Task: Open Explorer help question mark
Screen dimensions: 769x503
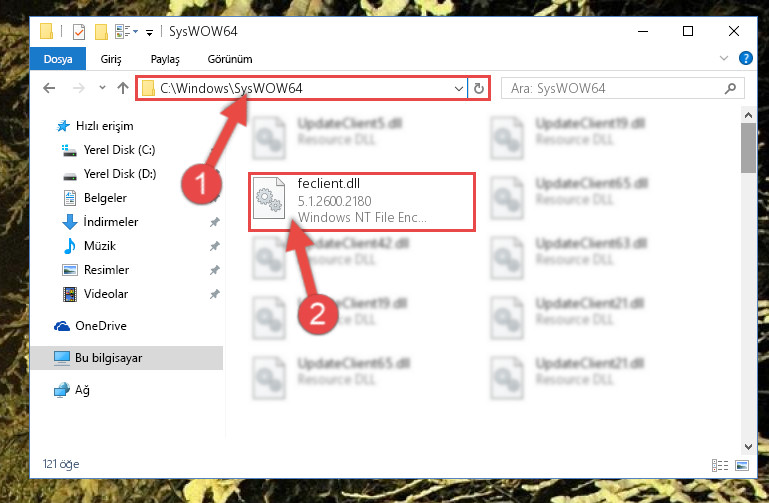Action: click(x=745, y=58)
